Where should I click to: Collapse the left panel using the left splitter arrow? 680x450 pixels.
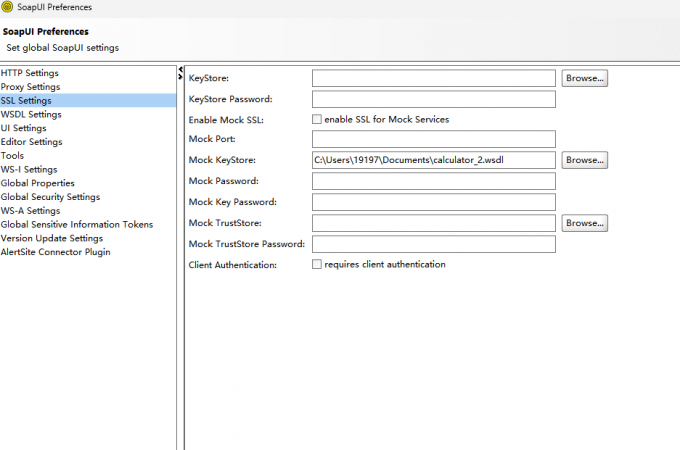(180, 69)
